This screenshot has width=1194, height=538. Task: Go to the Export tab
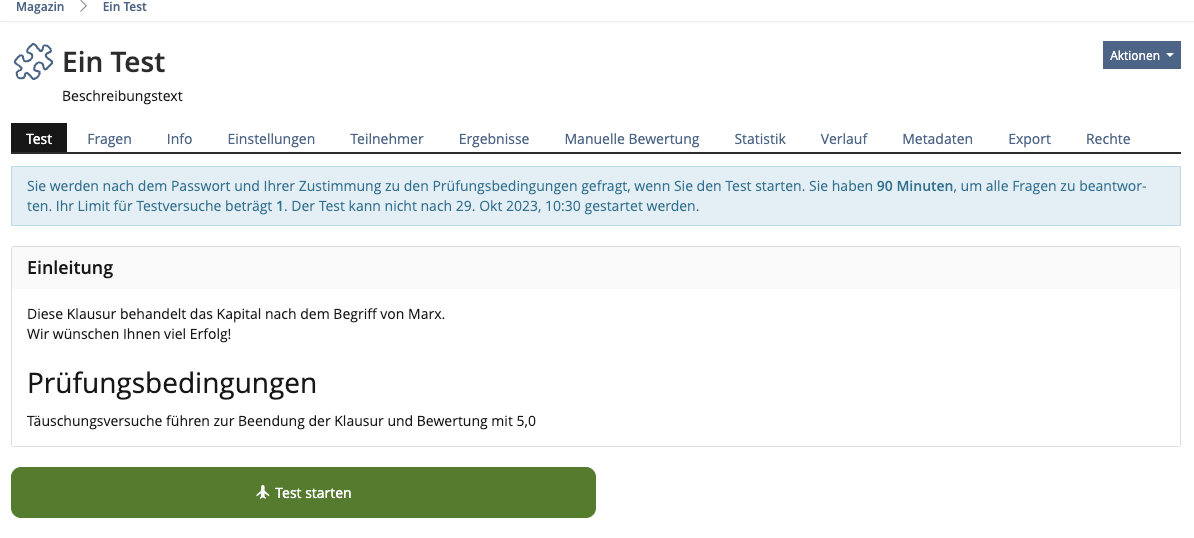[x=1029, y=139]
